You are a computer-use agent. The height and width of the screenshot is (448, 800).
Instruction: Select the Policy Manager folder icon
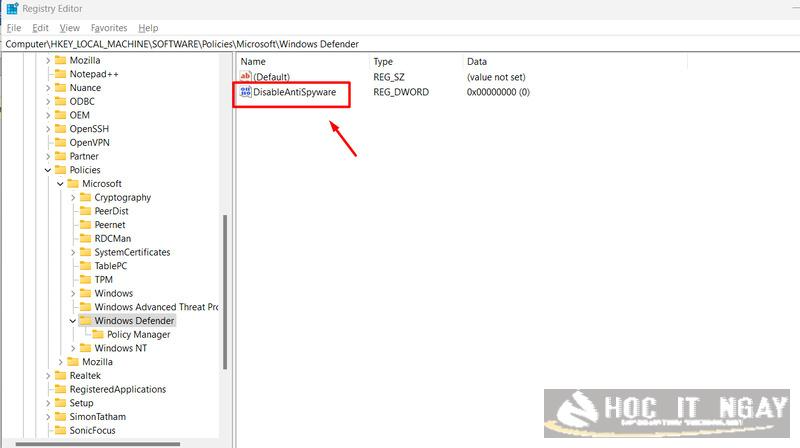pyautogui.click(x=98, y=334)
